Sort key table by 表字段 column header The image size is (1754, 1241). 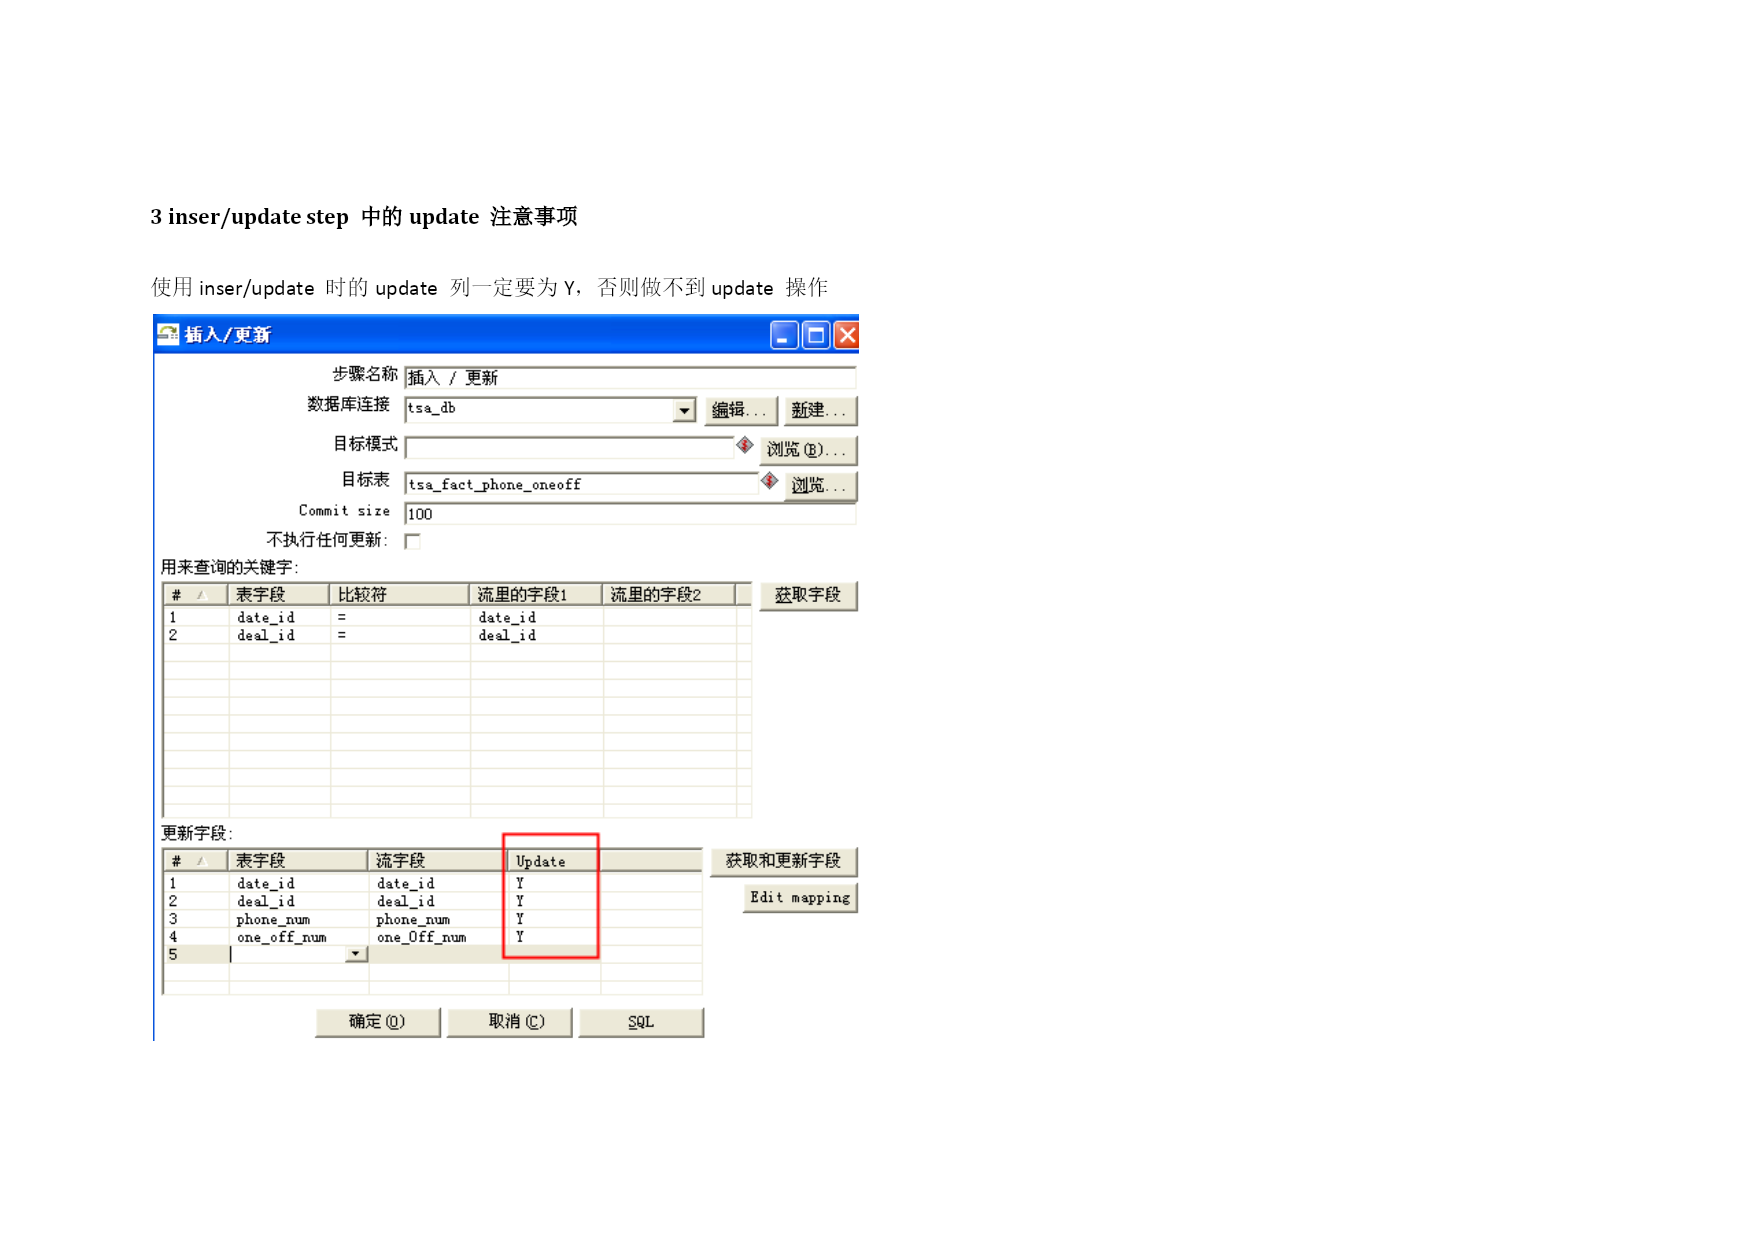[279, 595]
